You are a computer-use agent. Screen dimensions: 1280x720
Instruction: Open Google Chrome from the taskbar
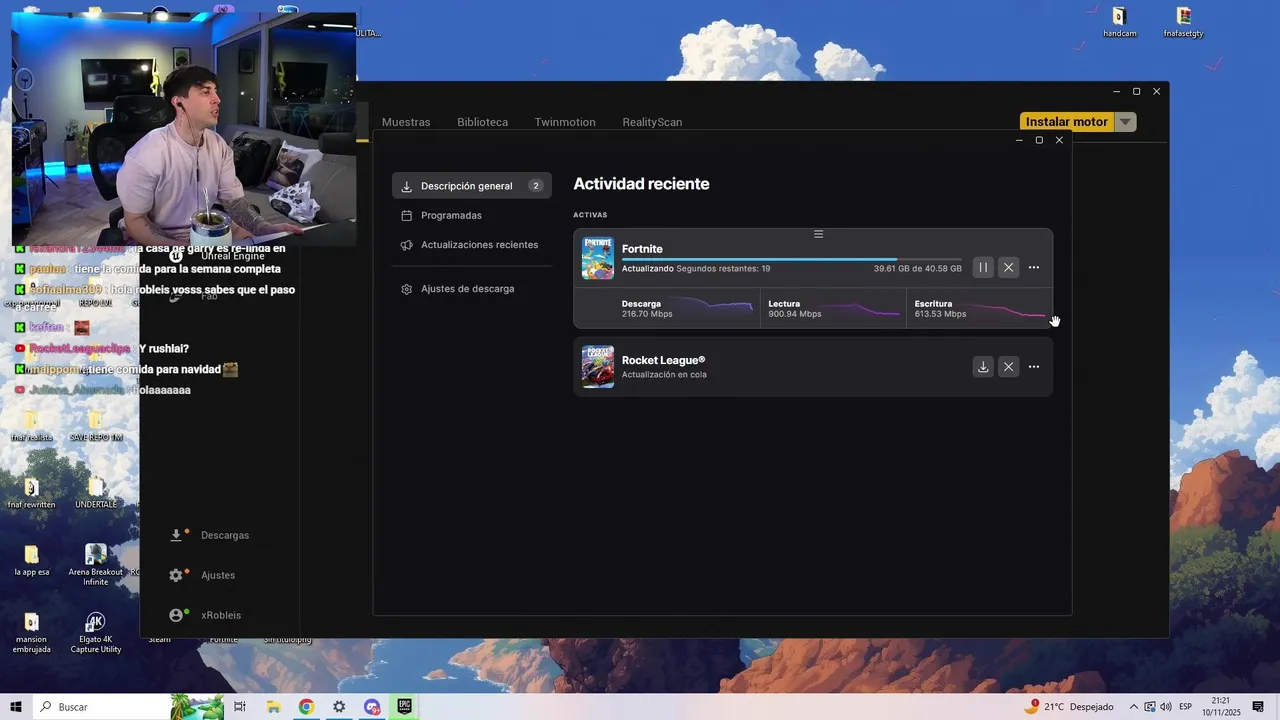pyautogui.click(x=306, y=707)
